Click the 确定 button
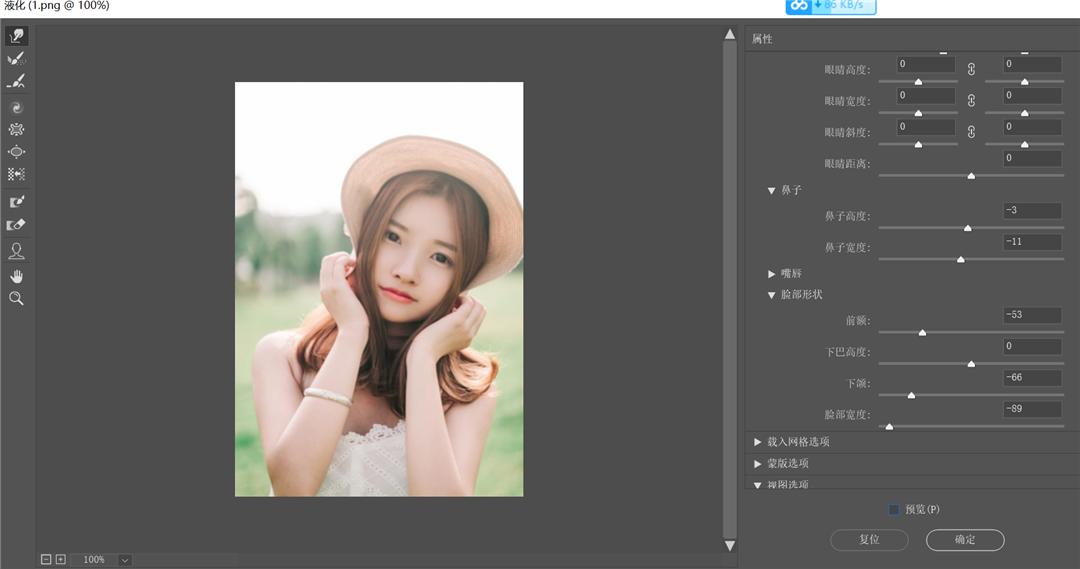This screenshot has width=1080, height=569. [964, 539]
